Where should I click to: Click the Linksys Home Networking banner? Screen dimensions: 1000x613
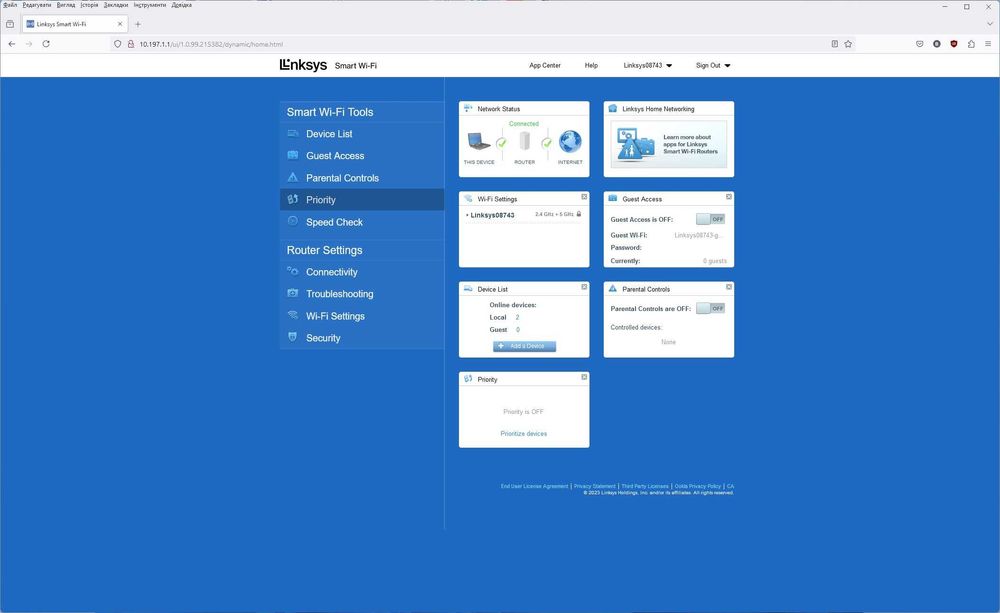pyautogui.click(x=669, y=145)
